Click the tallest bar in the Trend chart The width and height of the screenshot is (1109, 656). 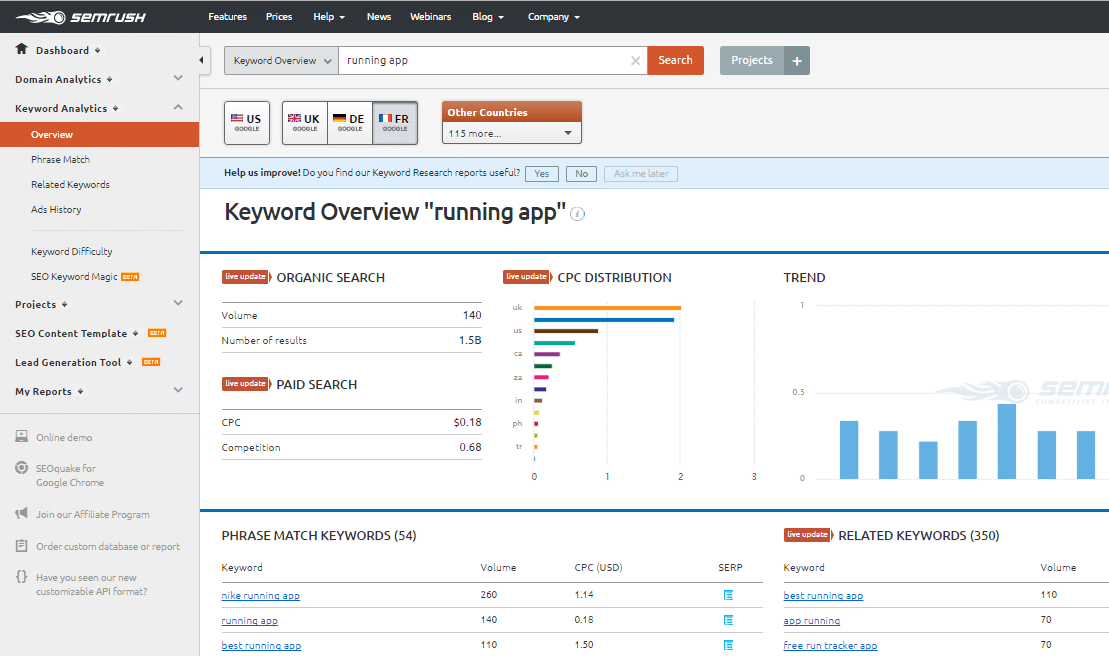point(1006,441)
